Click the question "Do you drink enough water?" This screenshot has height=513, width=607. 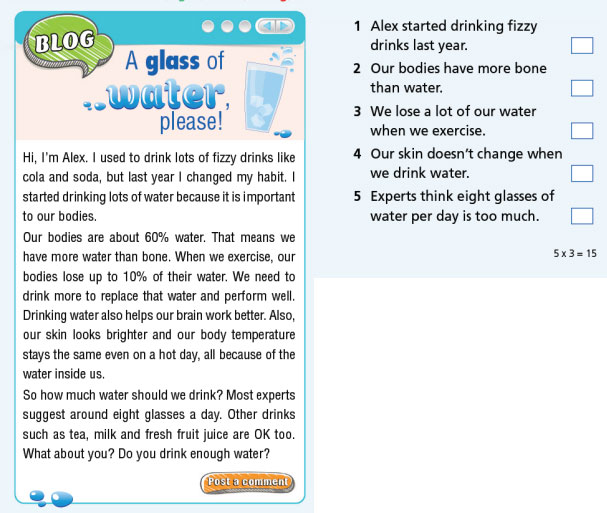pyautogui.click(x=189, y=451)
